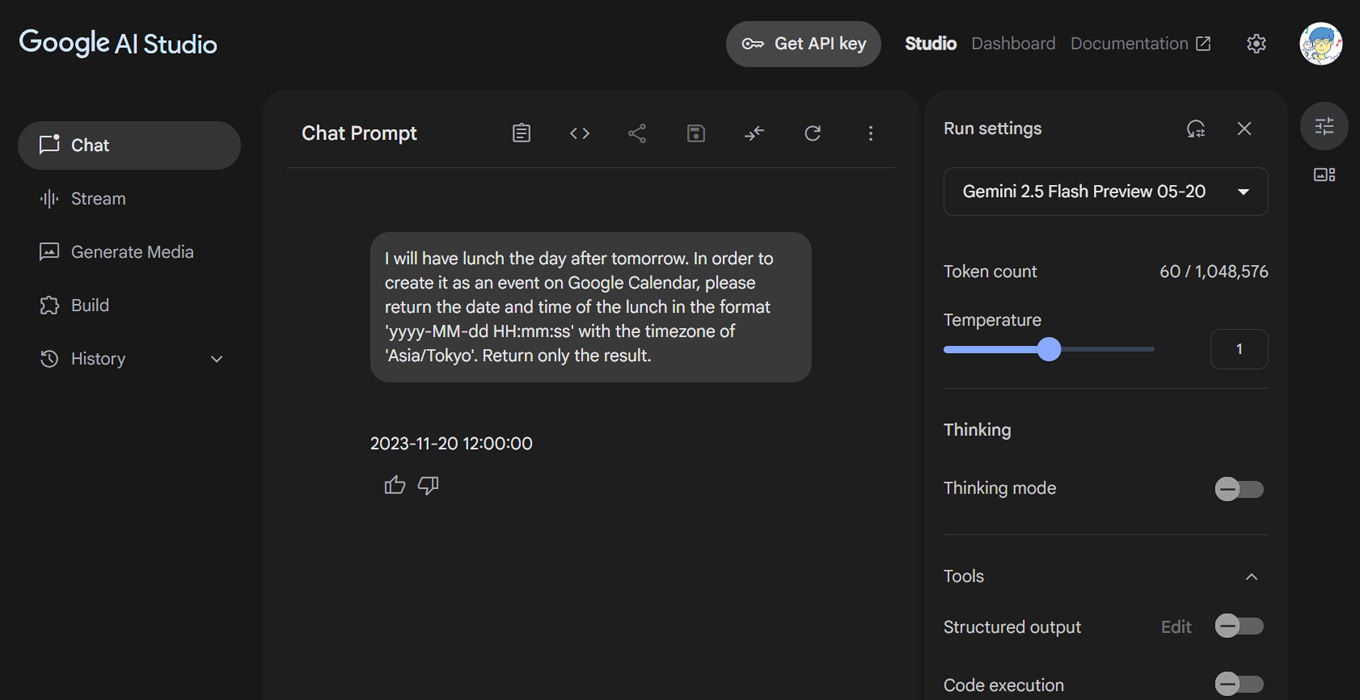Viewport: 1360px width, 700px height.
Task: Enable the Code execution toggle
Action: click(x=1239, y=684)
